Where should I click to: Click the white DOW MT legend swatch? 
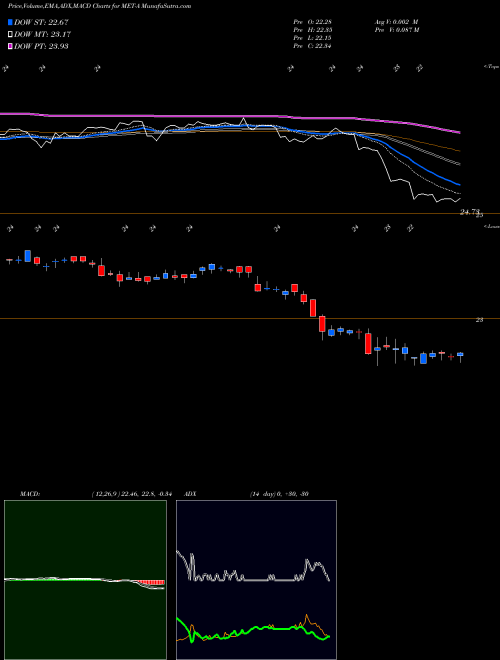point(10,35)
